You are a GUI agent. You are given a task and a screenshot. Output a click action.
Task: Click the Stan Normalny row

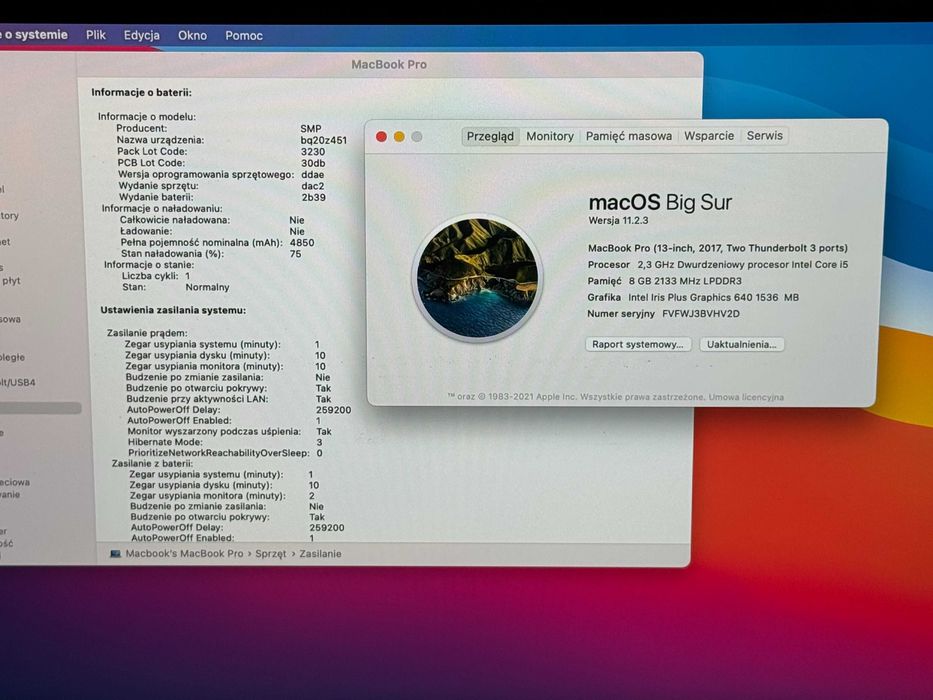pos(176,287)
